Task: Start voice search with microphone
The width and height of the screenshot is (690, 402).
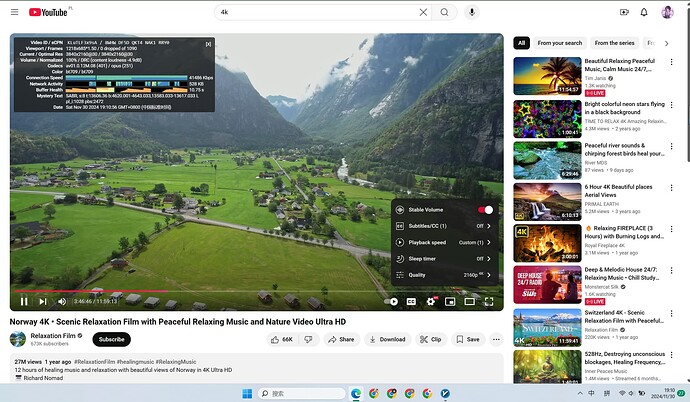Action: (x=472, y=12)
